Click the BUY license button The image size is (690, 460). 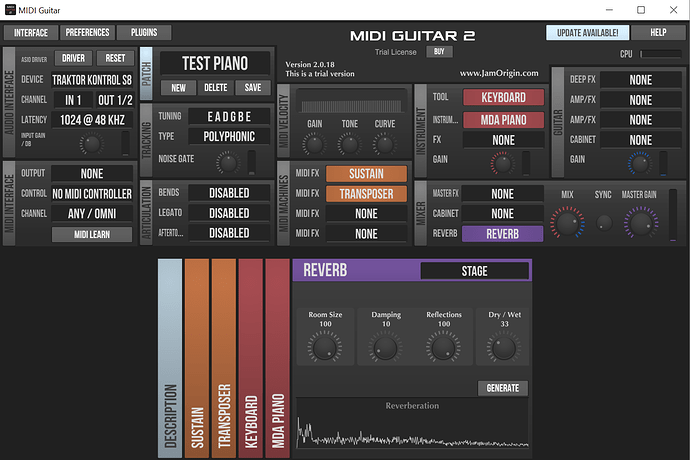(x=439, y=52)
